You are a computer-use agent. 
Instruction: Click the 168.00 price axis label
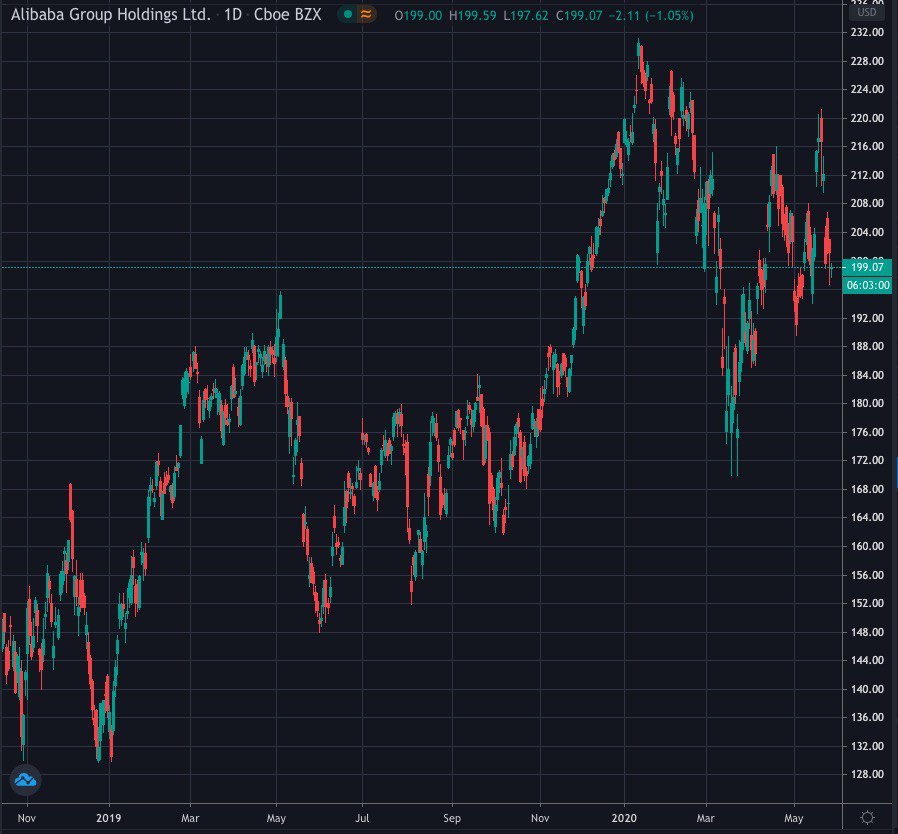pos(867,489)
